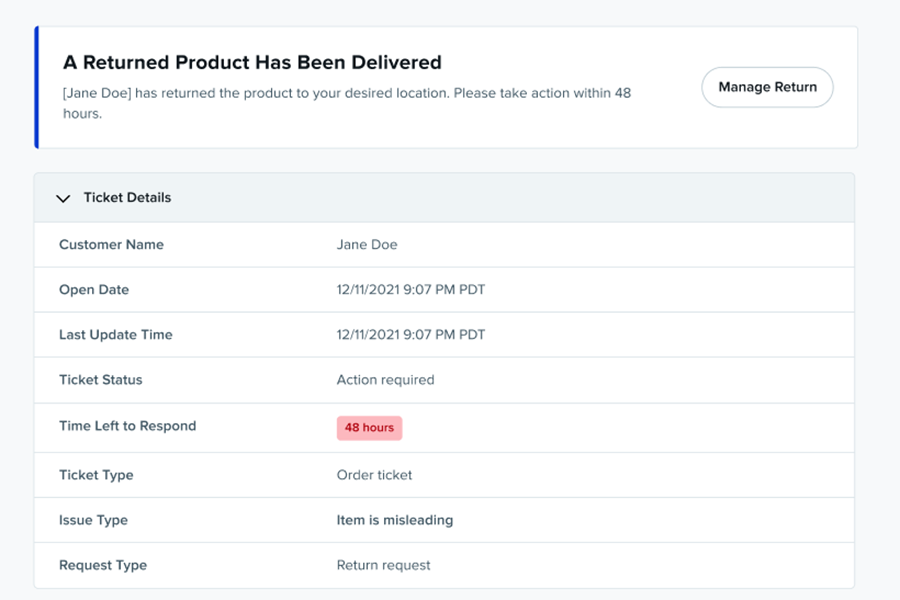Click the 'Order ticket' type value
This screenshot has width=900, height=600.
tap(374, 475)
